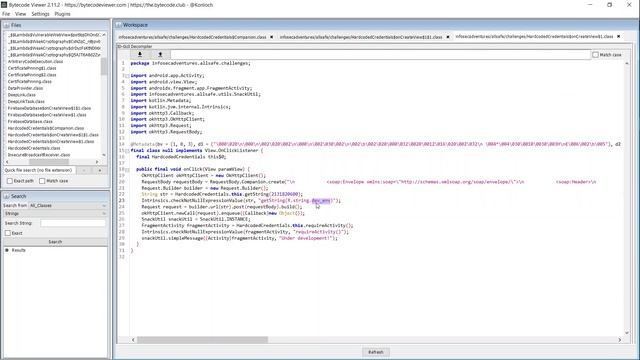Screen dimensions: 640x360
Task: Switch to the HardcodedCredentials$Companion.class tab
Action: coord(192,37)
